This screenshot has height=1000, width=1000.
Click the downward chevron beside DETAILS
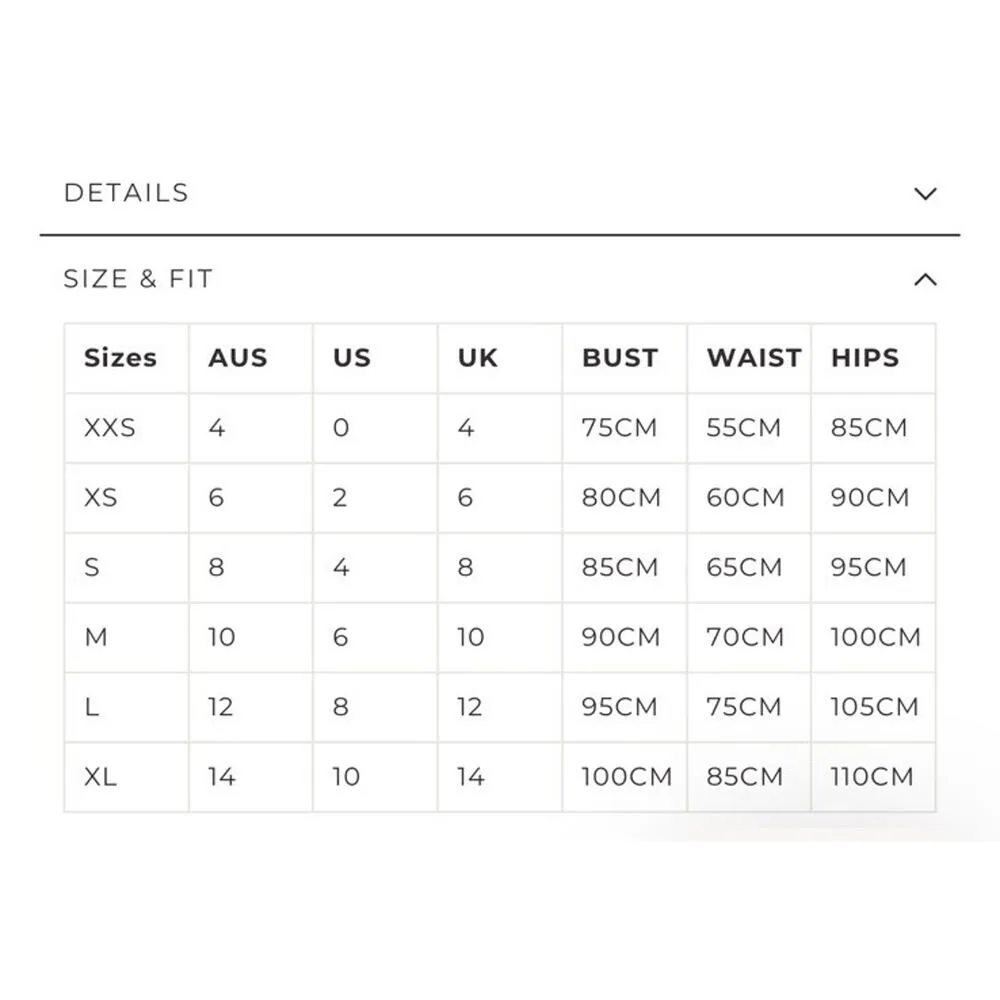point(924,193)
